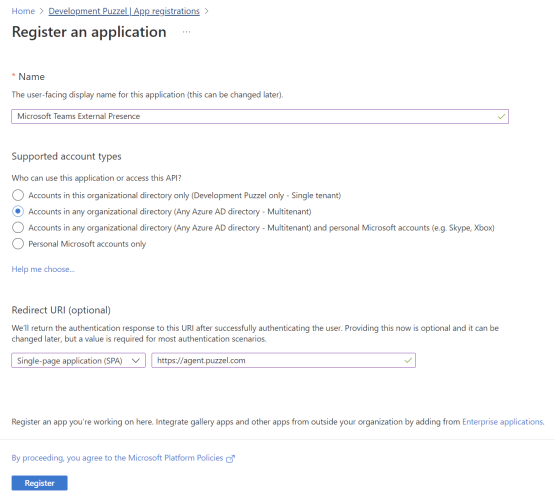Select Multitenant Azure AD directory radio option
This screenshot has height=500, width=555.
tap(18, 211)
